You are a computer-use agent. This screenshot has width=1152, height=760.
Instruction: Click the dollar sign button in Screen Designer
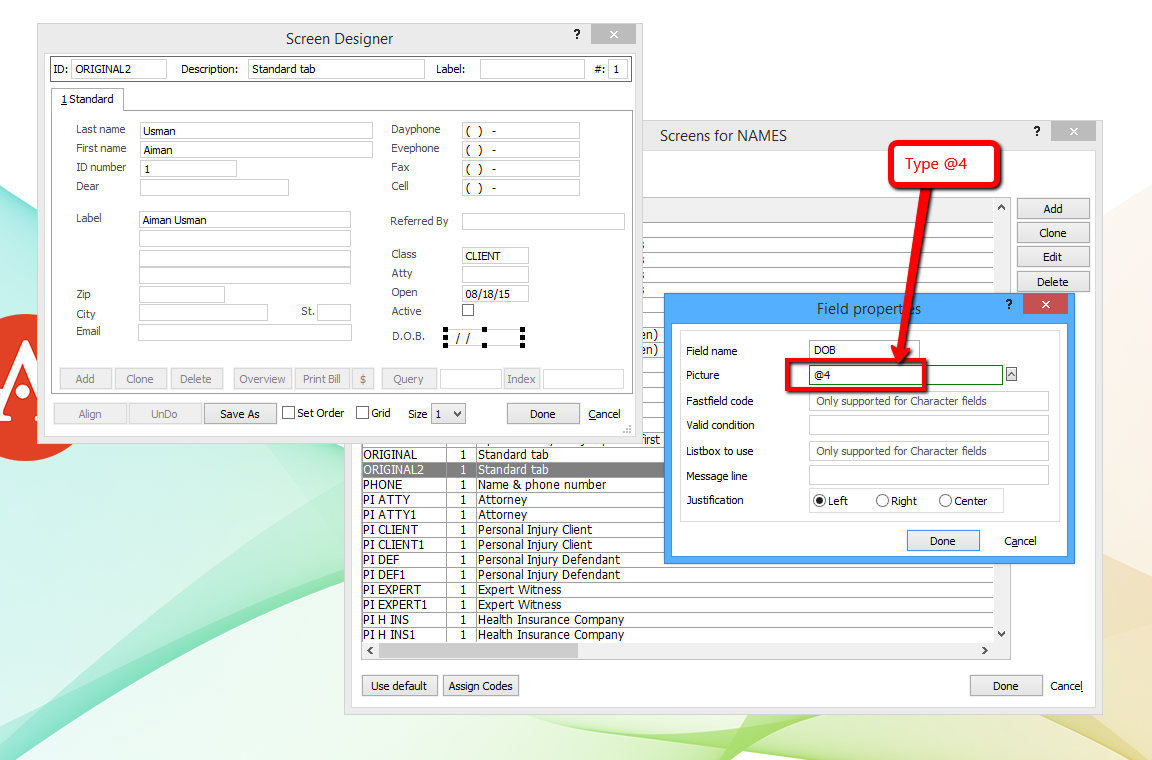coord(363,379)
